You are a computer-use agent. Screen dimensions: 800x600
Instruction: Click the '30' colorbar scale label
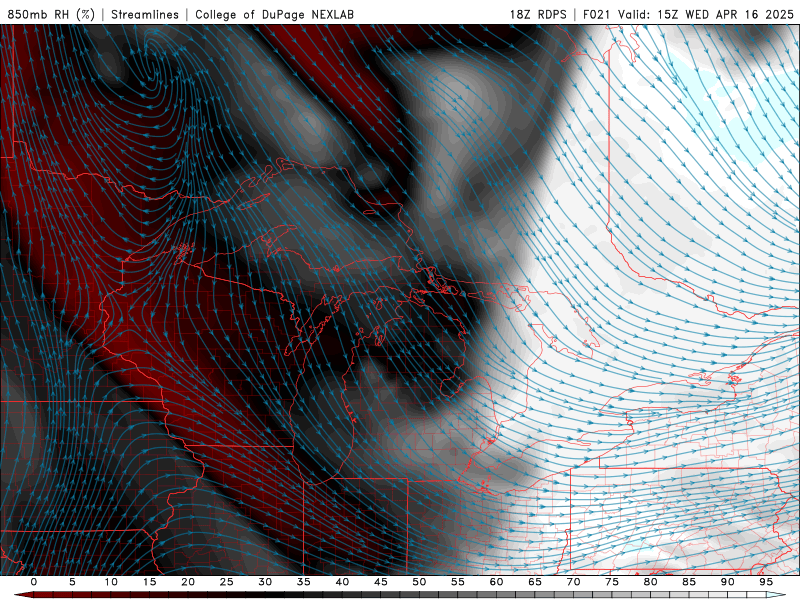pyautogui.click(x=265, y=582)
